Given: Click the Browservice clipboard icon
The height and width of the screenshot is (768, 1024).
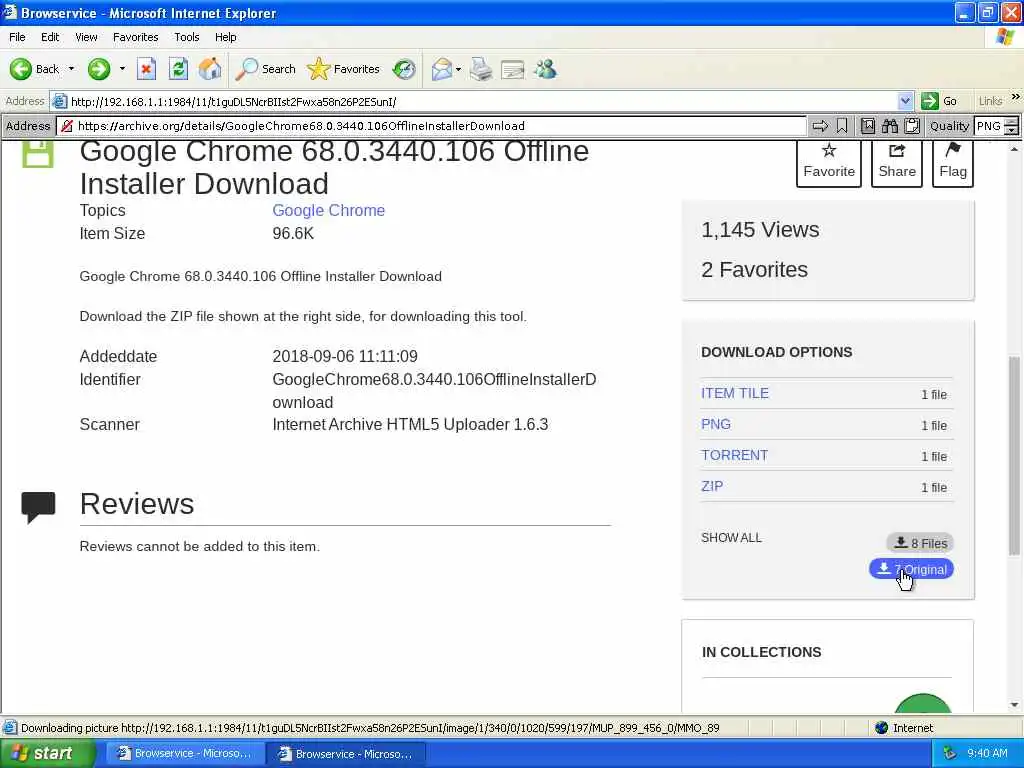Looking at the screenshot, I should coord(912,126).
